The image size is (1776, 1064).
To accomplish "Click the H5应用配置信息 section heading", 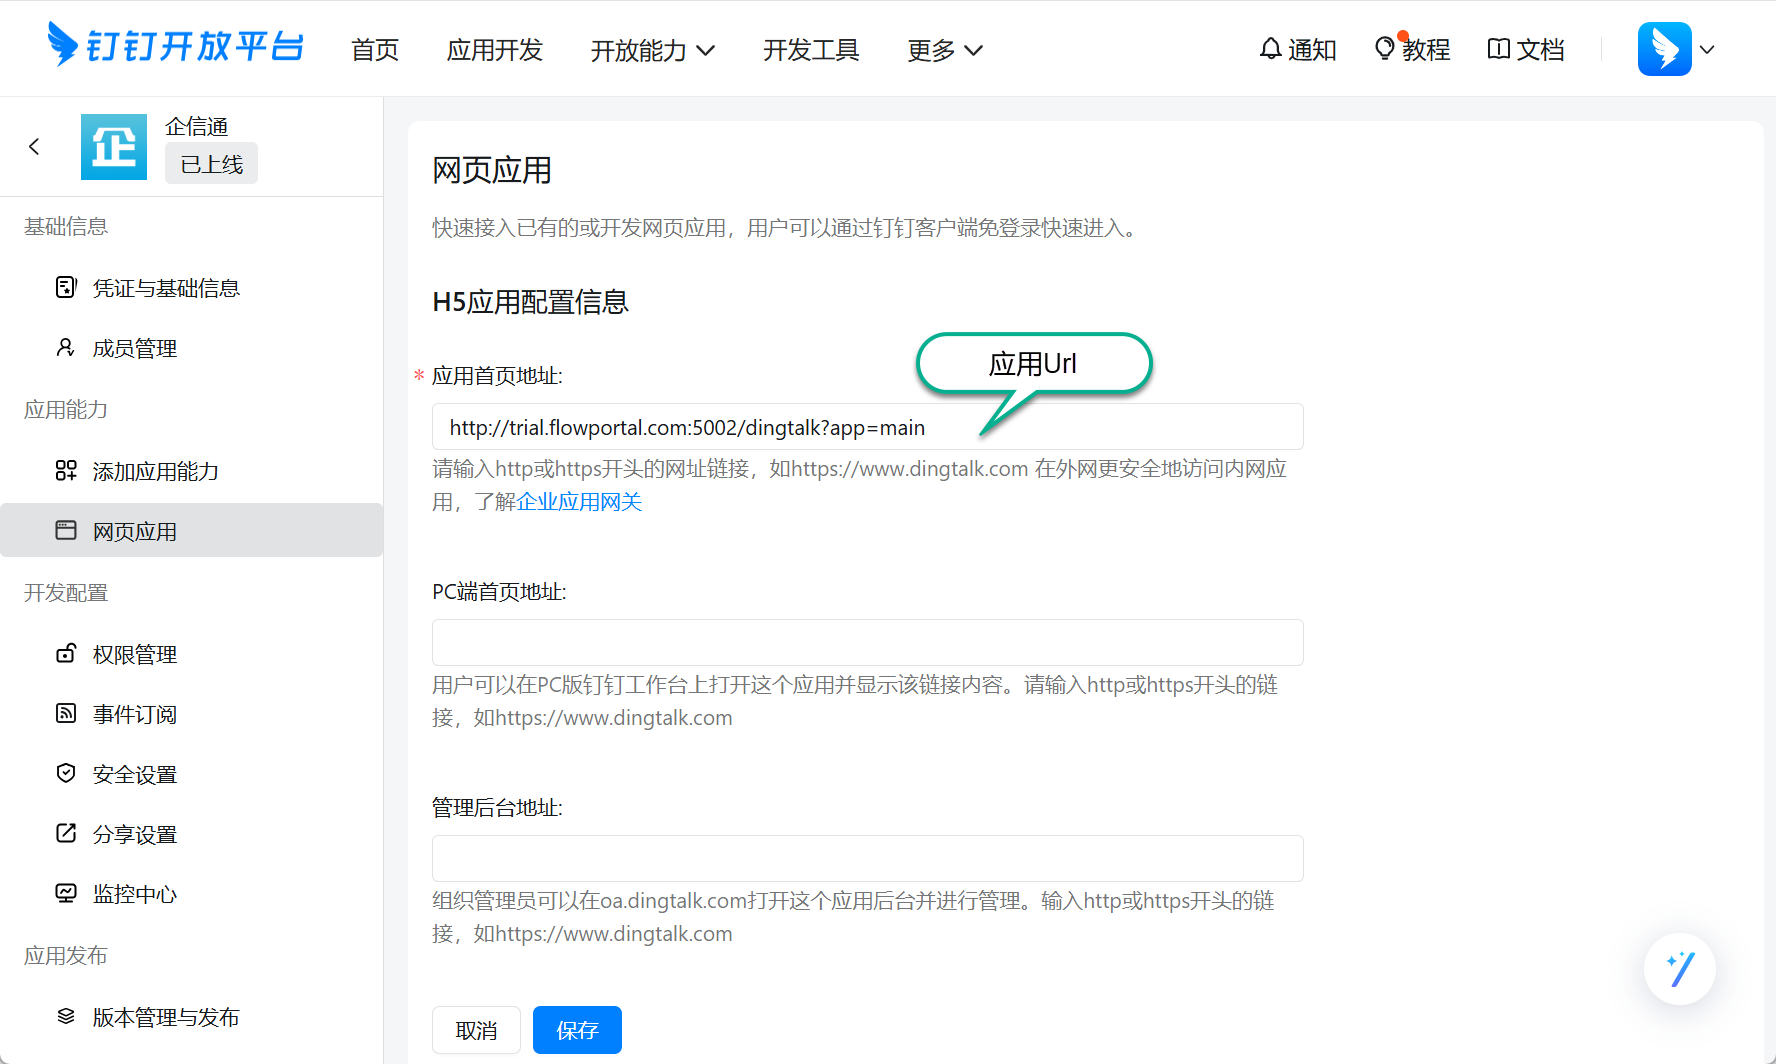I will (530, 302).
